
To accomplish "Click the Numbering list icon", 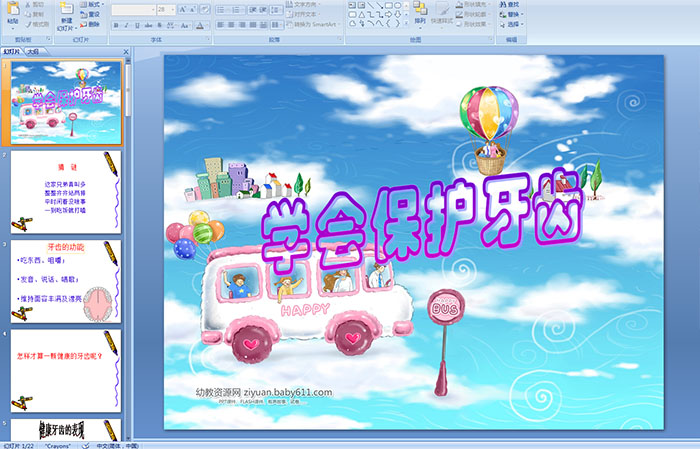I will [x=237, y=10].
